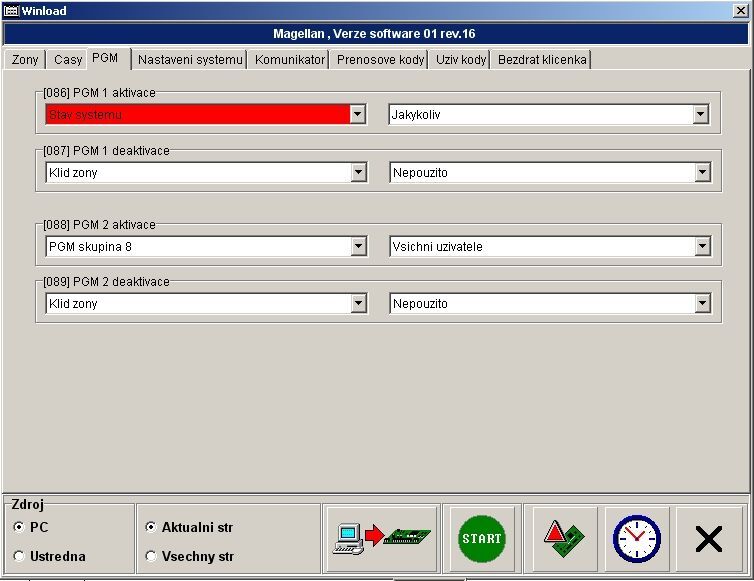Select the PC source radio button
The width and height of the screenshot is (754, 581).
(20, 527)
